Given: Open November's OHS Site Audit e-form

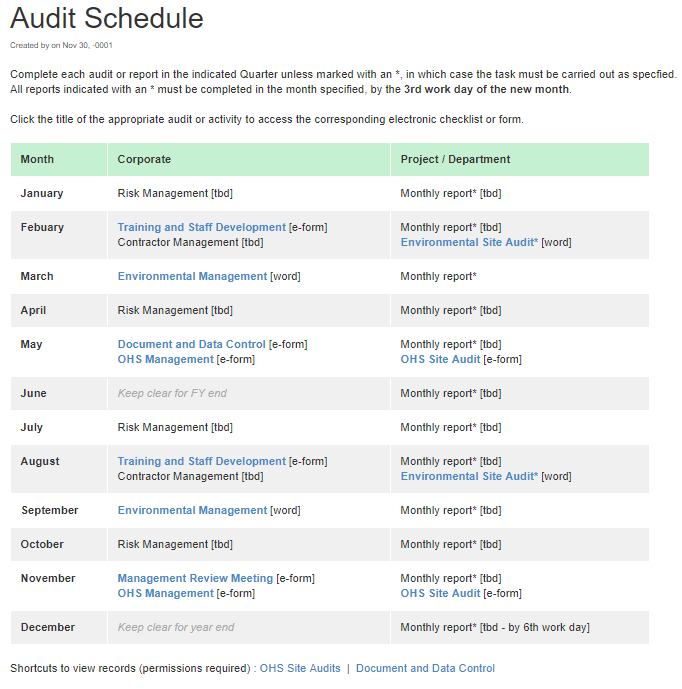Looking at the screenshot, I should (x=440, y=593).
